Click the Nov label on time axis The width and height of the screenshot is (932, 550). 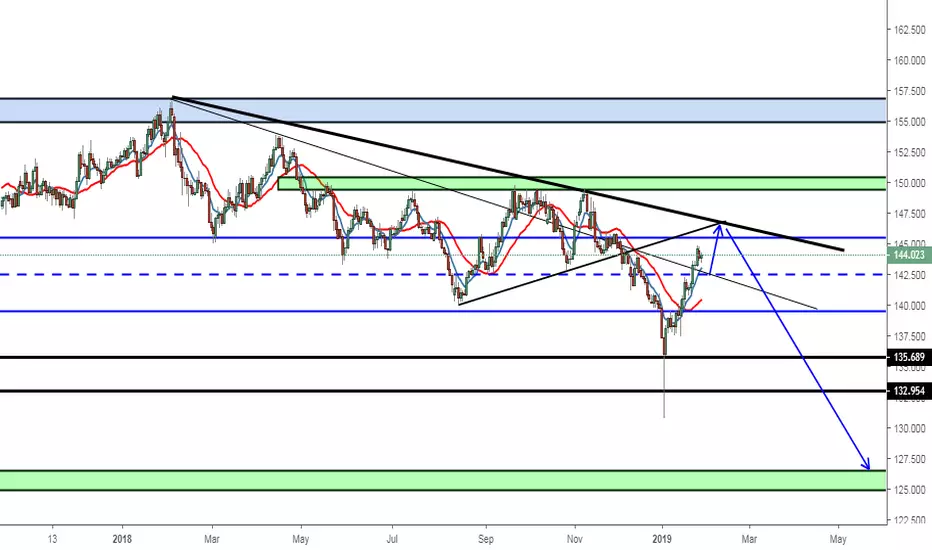tap(574, 539)
